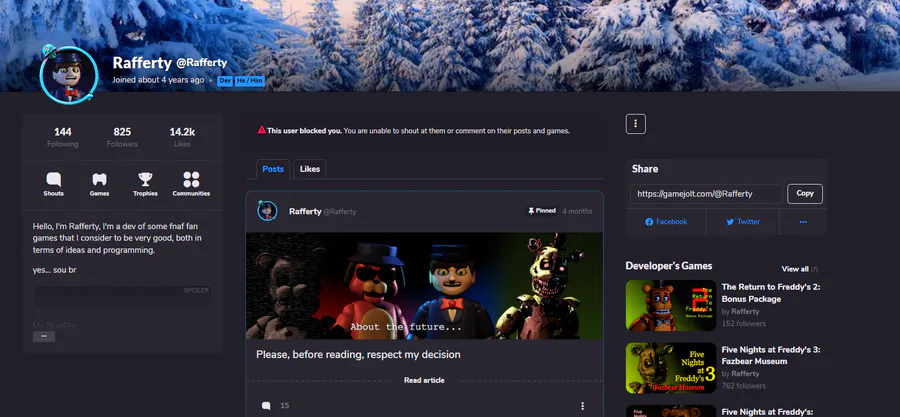The image size is (900, 417).
Task: Click the post author avatar
Action: point(267,211)
